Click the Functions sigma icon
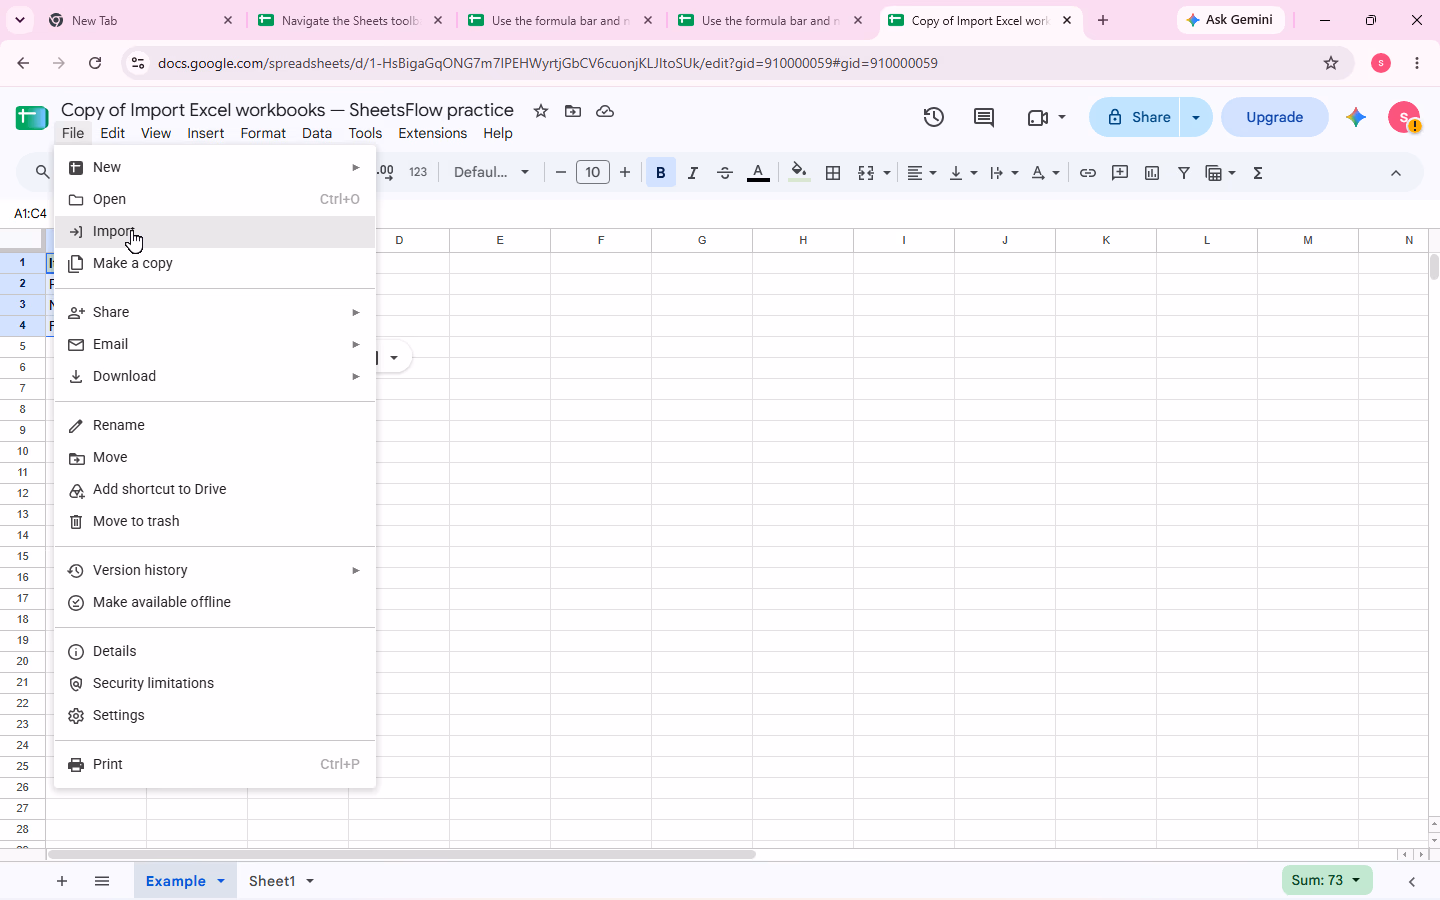This screenshot has height=900, width=1440. tap(1258, 173)
